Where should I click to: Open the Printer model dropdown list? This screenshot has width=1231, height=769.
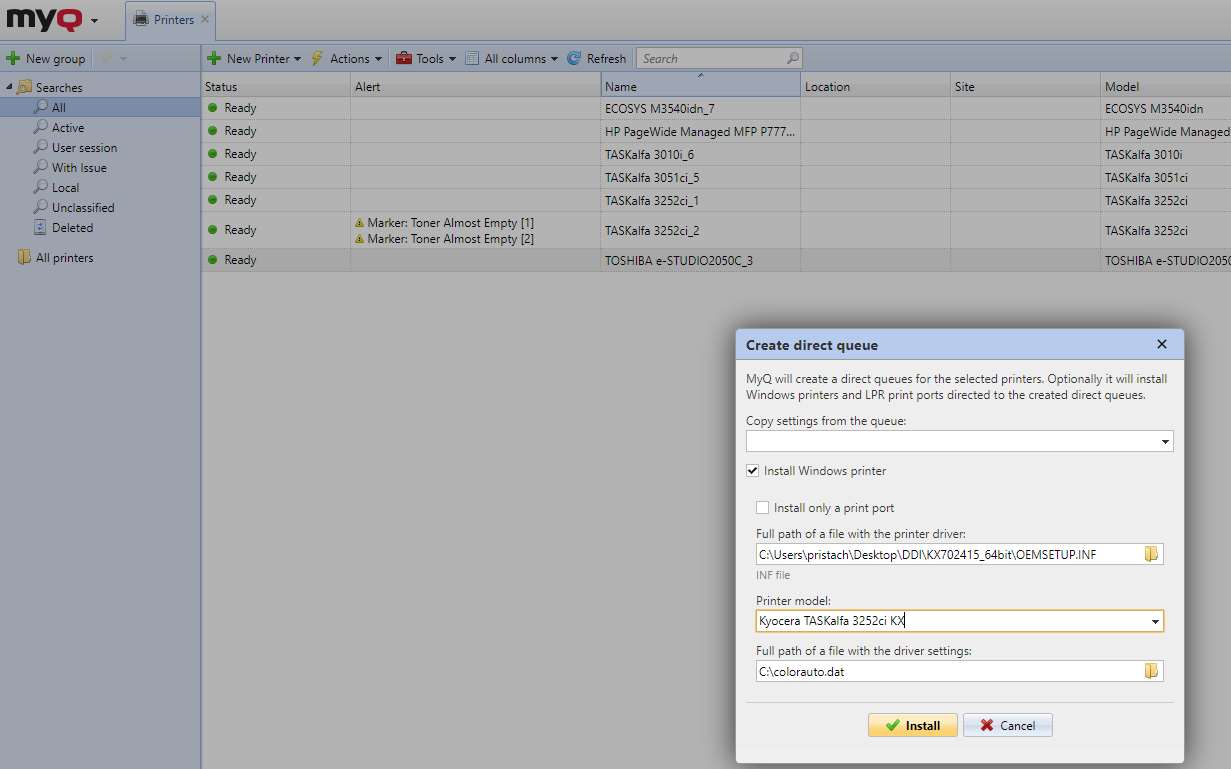tap(1155, 622)
